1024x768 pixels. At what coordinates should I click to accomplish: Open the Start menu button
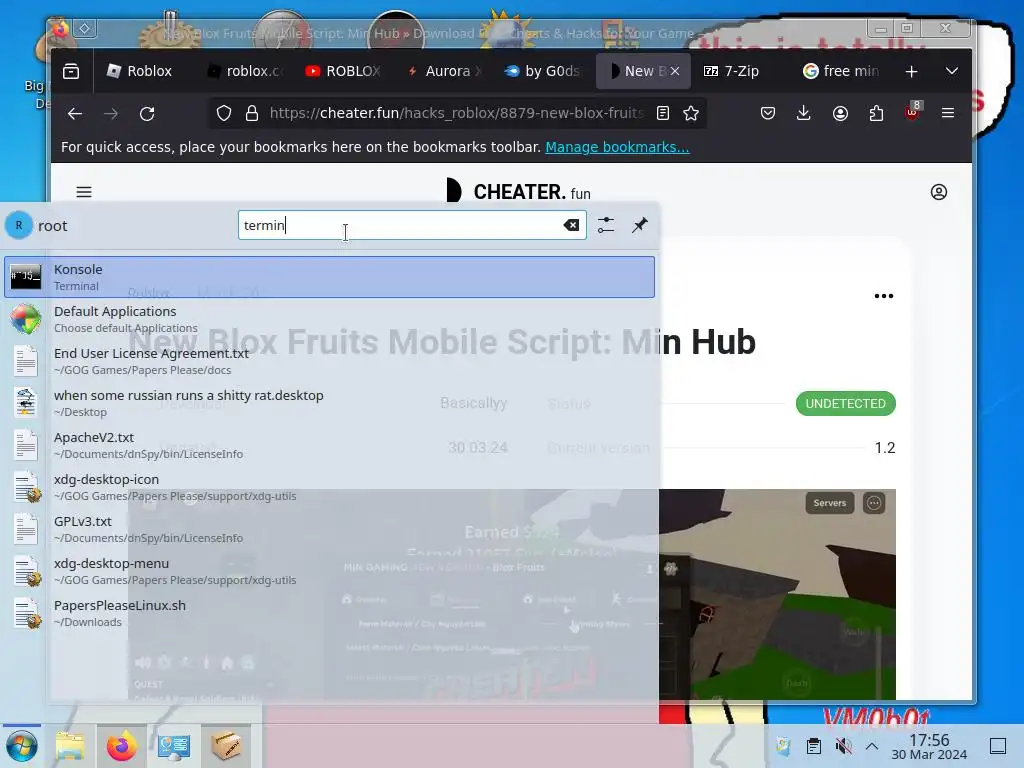pyautogui.click(x=22, y=746)
